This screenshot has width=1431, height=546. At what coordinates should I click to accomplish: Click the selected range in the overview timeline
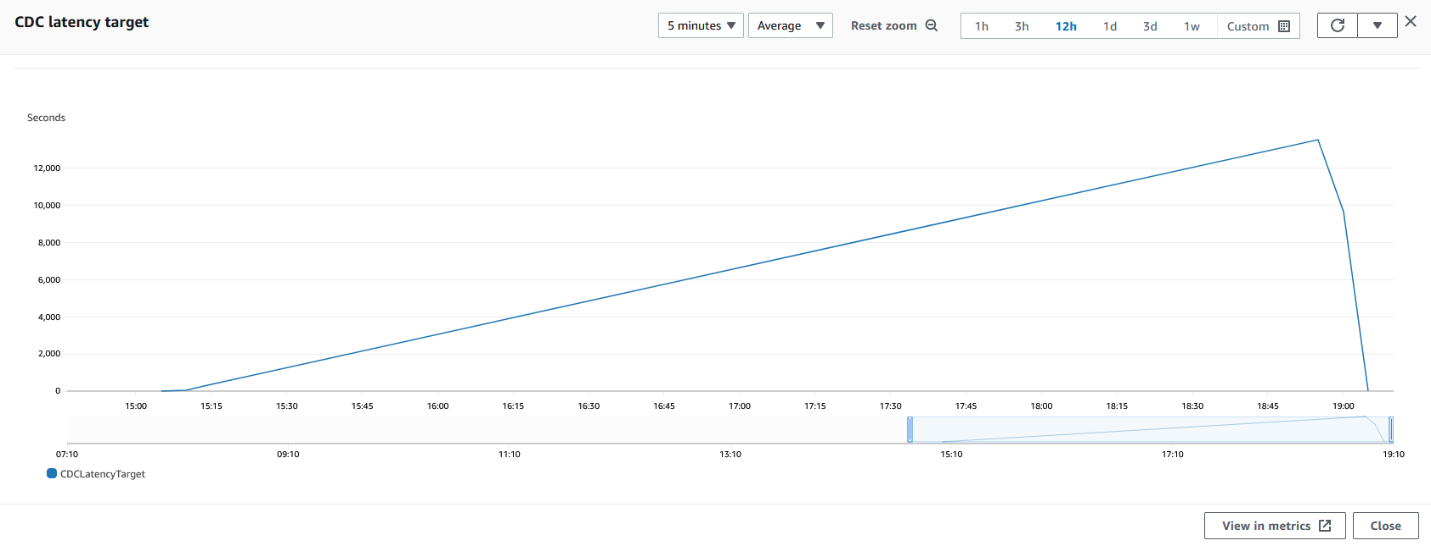pos(1150,430)
